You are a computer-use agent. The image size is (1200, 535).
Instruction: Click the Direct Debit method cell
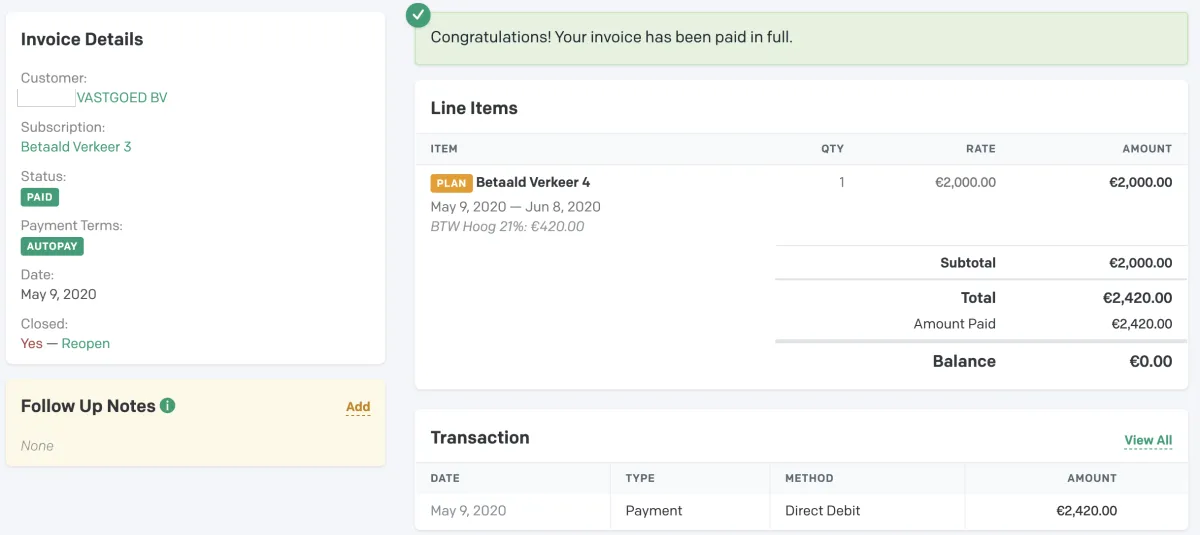pos(823,511)
